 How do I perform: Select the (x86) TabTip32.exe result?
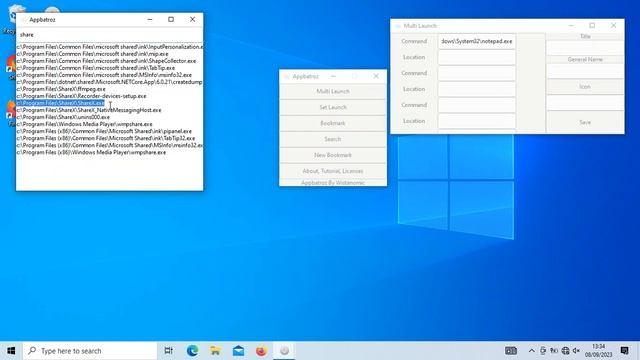point(106,138)
